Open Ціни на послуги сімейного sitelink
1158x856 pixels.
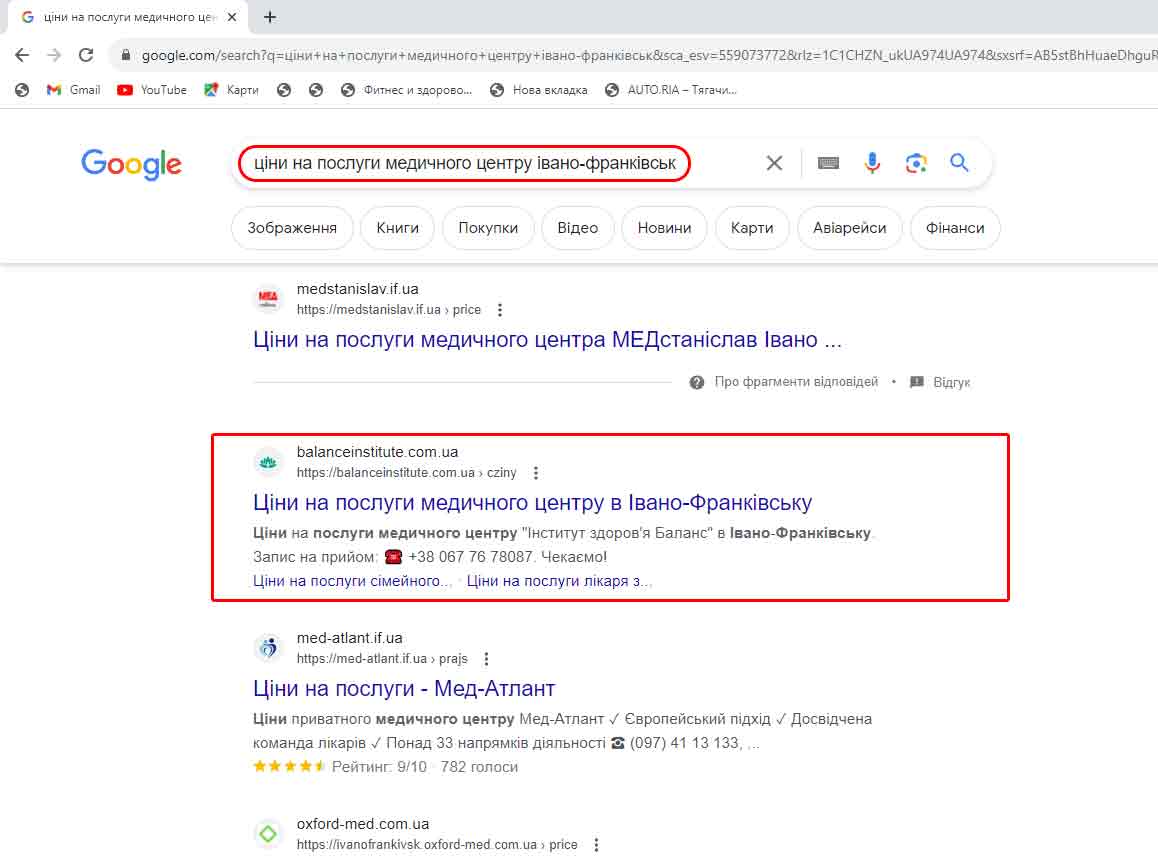point(352,581)
